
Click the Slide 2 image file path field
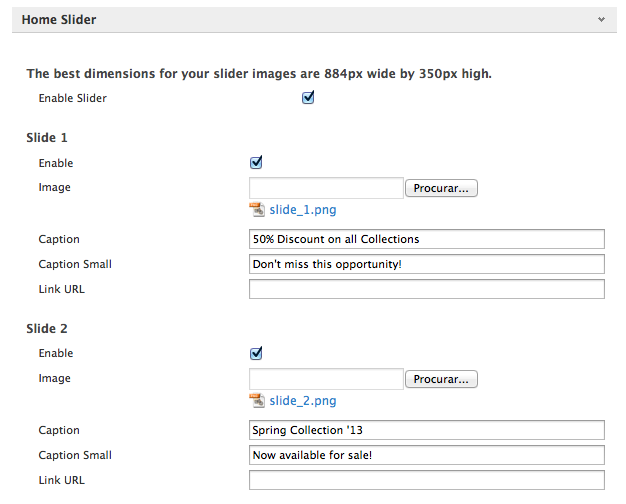click(326, 379)
